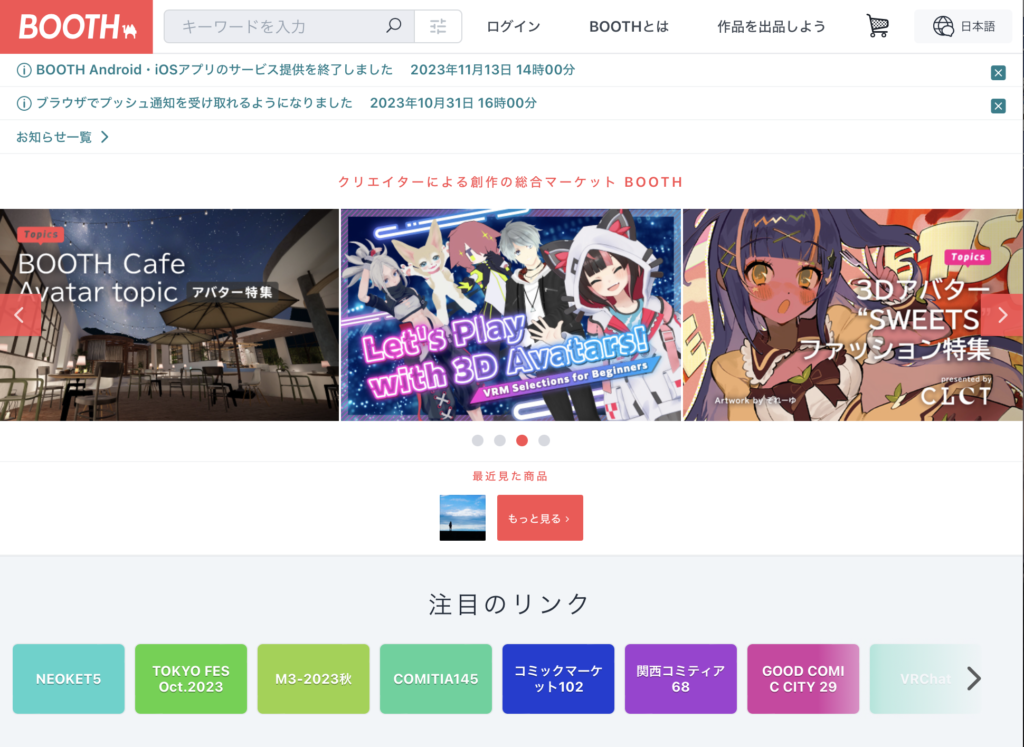Click the search magnifier icon
The height and width of the screenshot is (747, 1024).
pyautogui.click(x=394, y=27)
